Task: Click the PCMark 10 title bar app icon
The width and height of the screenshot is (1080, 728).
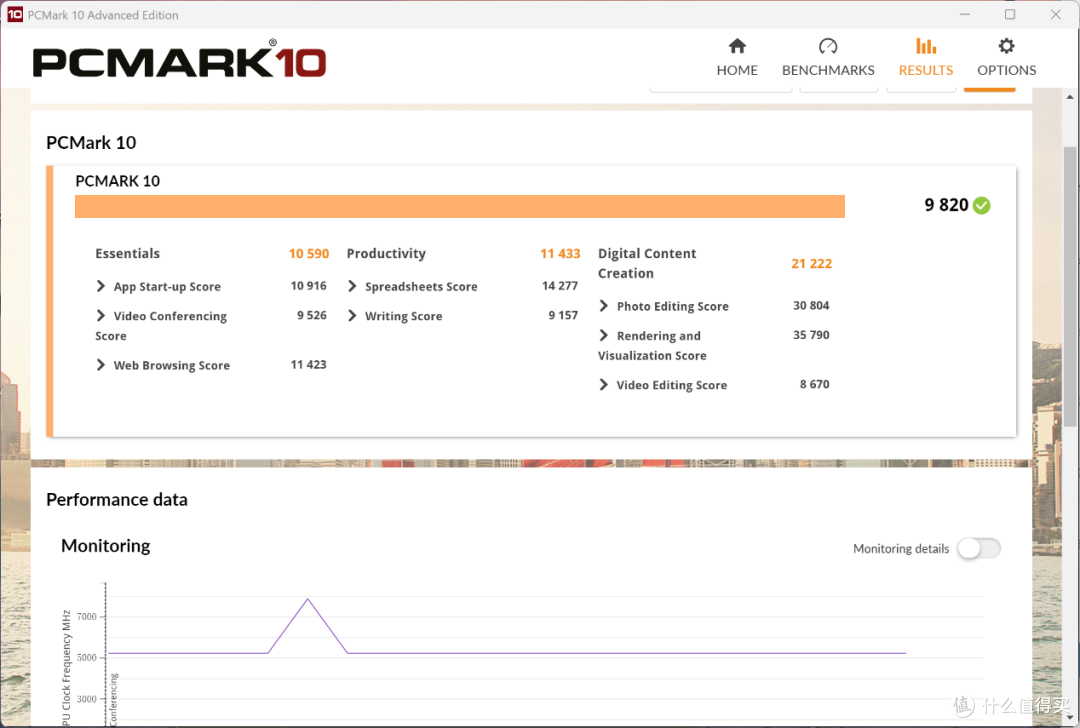Action: click(14, 14)
